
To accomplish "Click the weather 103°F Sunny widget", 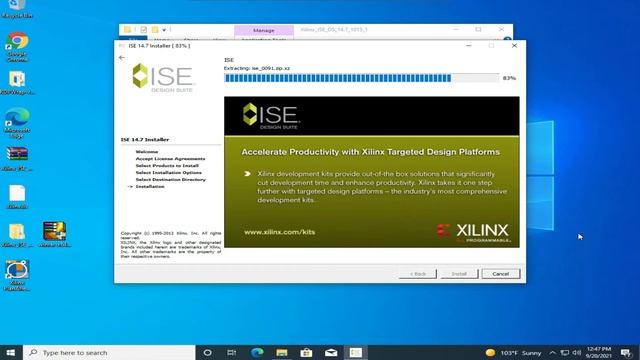I will 513,352.
